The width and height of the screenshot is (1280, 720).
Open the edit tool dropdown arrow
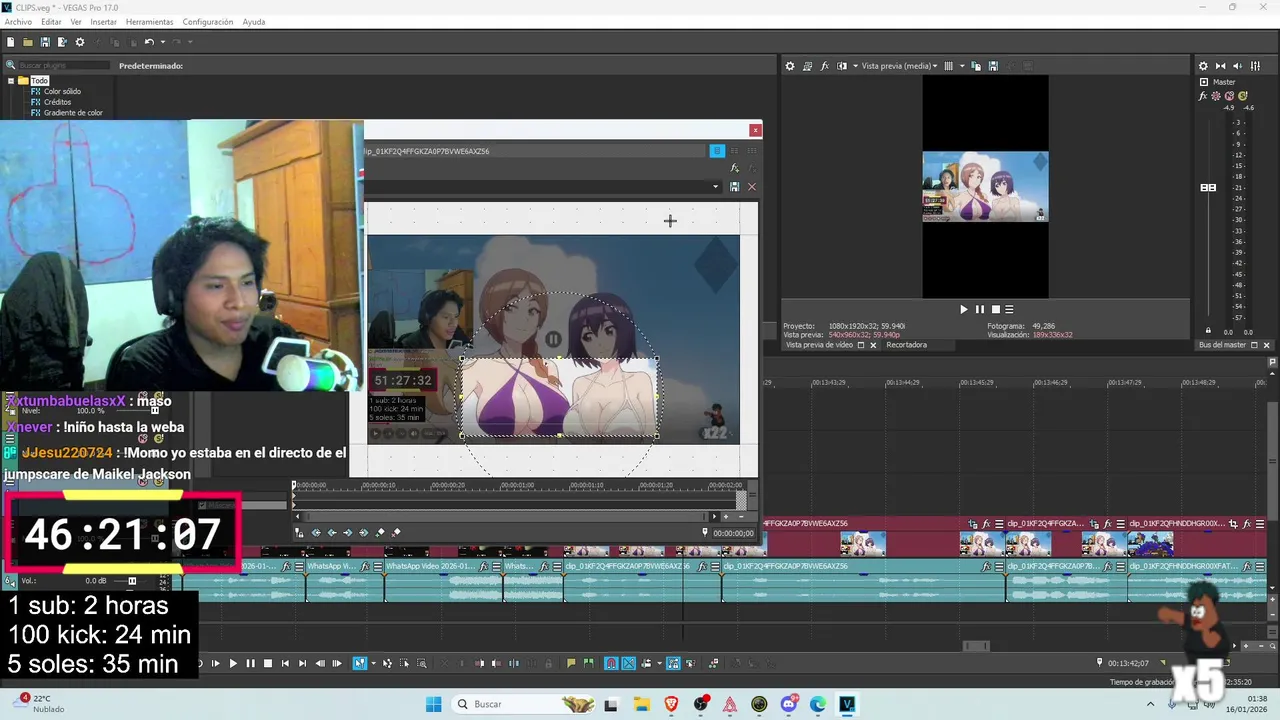click(x=372, y=663)
